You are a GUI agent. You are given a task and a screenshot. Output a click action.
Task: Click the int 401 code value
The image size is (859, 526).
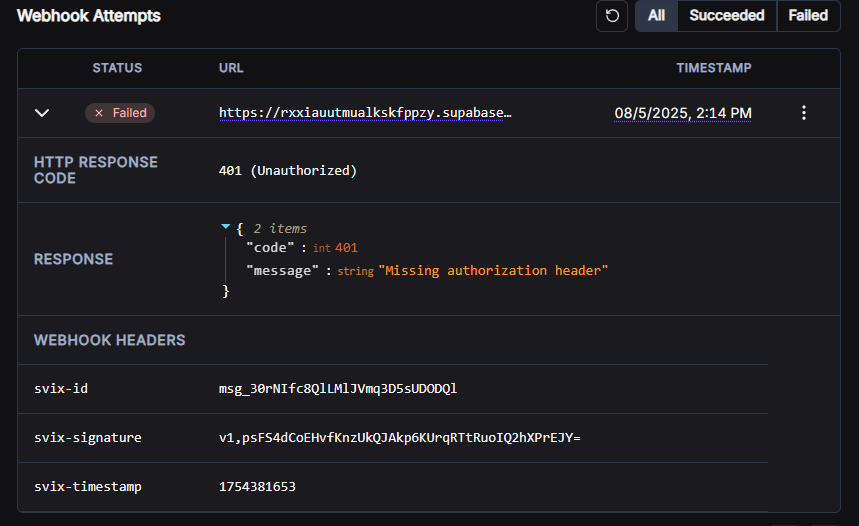click(335, 248)
